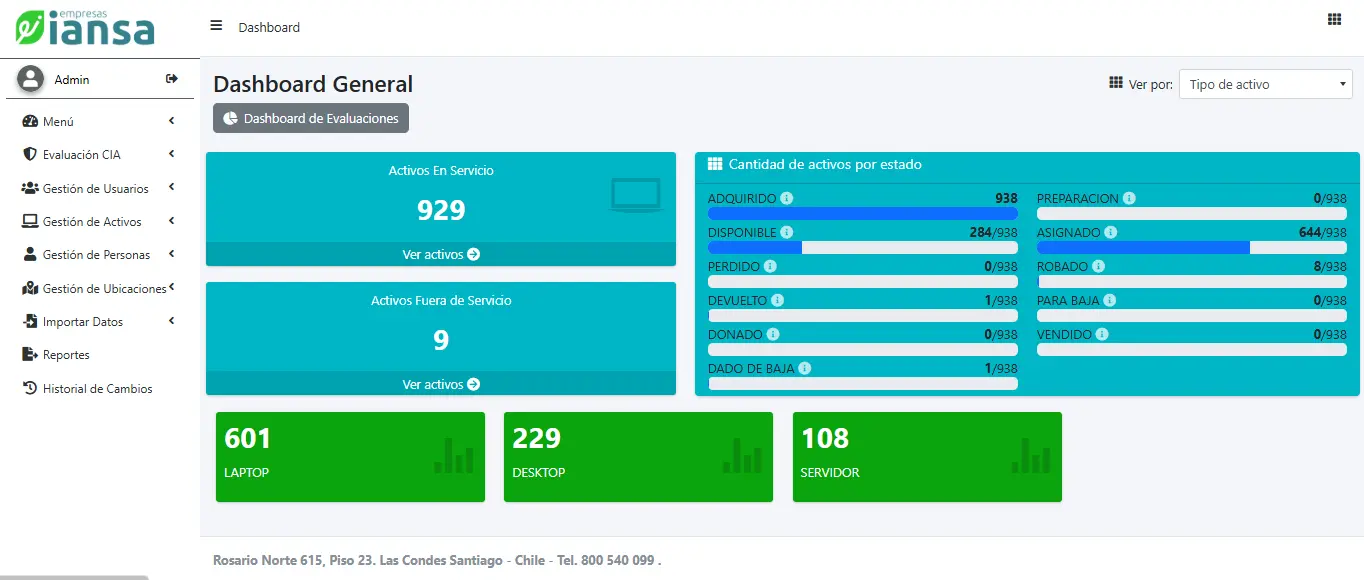Click the logout icon next to Admin

172,79
